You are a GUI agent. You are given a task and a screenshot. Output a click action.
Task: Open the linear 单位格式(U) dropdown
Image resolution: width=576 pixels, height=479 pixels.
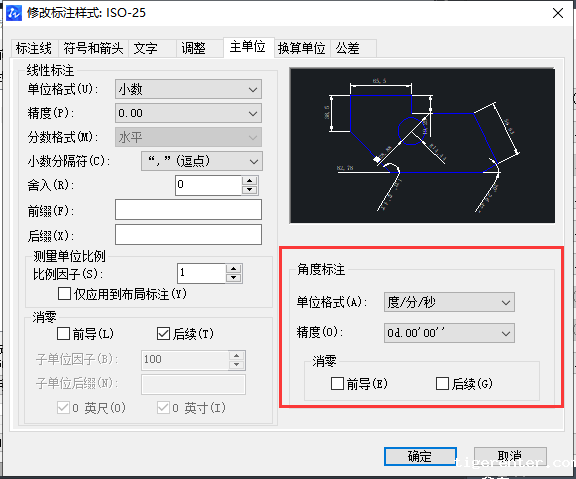click(188, 89)
